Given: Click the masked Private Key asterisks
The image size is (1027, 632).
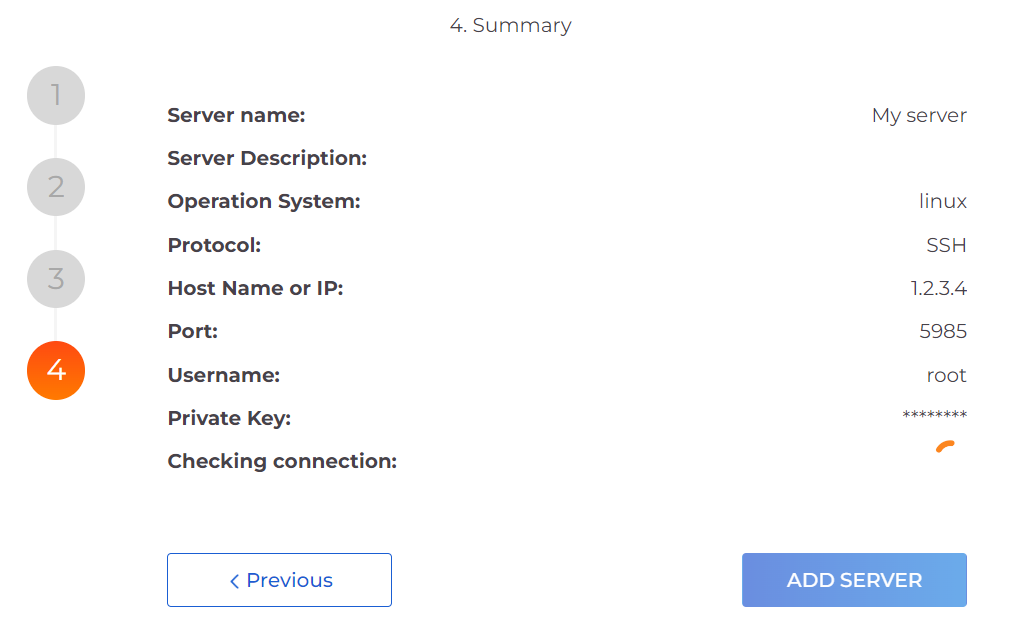Looking at the screenshot, I should [x=934, y=416].
